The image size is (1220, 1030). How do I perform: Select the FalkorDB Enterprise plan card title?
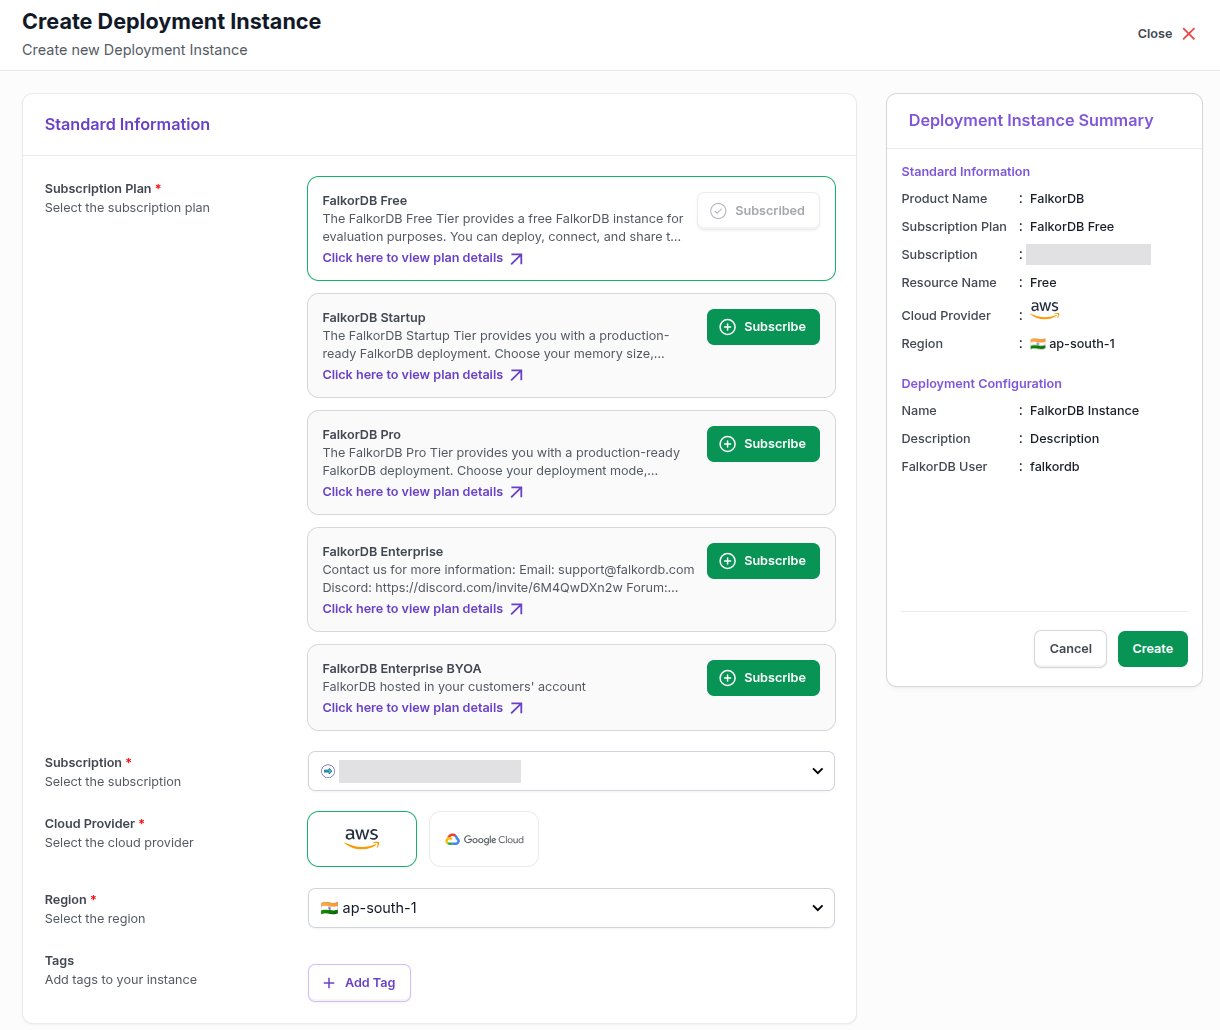pos(383,552)
